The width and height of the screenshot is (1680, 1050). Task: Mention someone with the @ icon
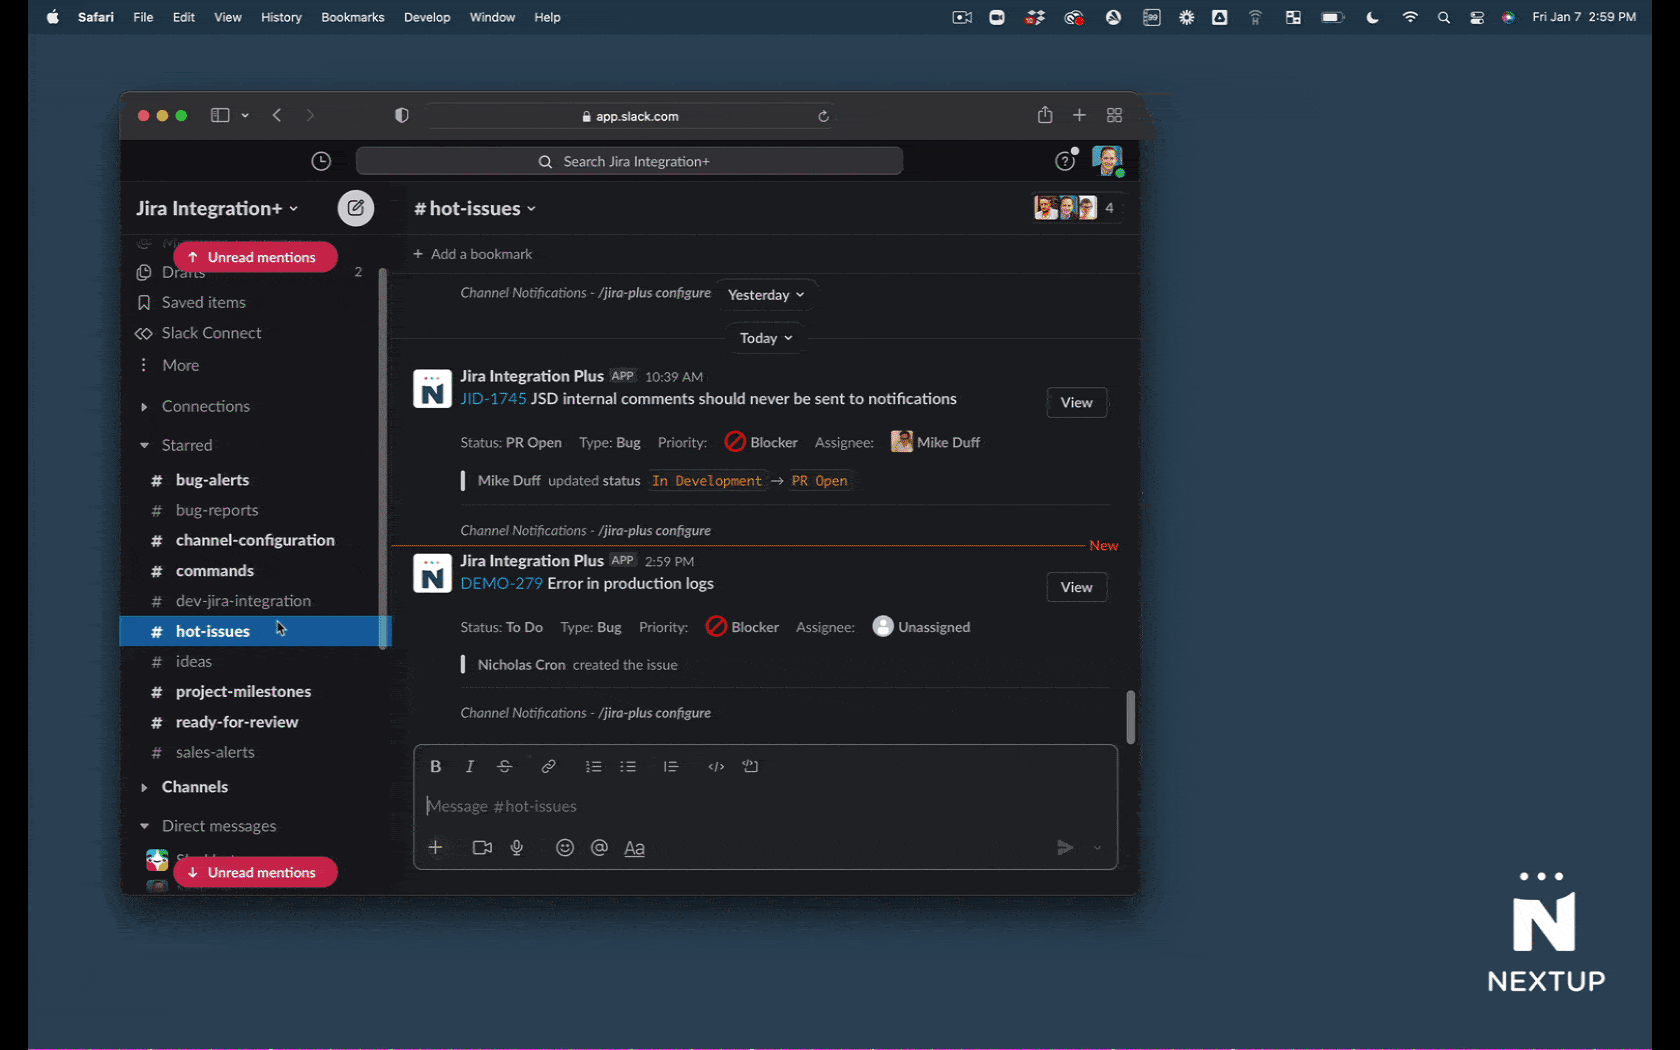[599, 847]
